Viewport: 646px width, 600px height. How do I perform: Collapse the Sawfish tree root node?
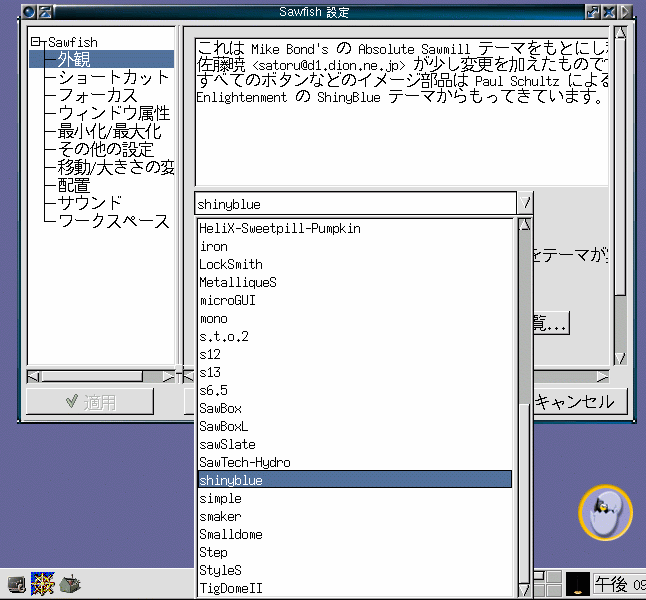tap(36, 41)
